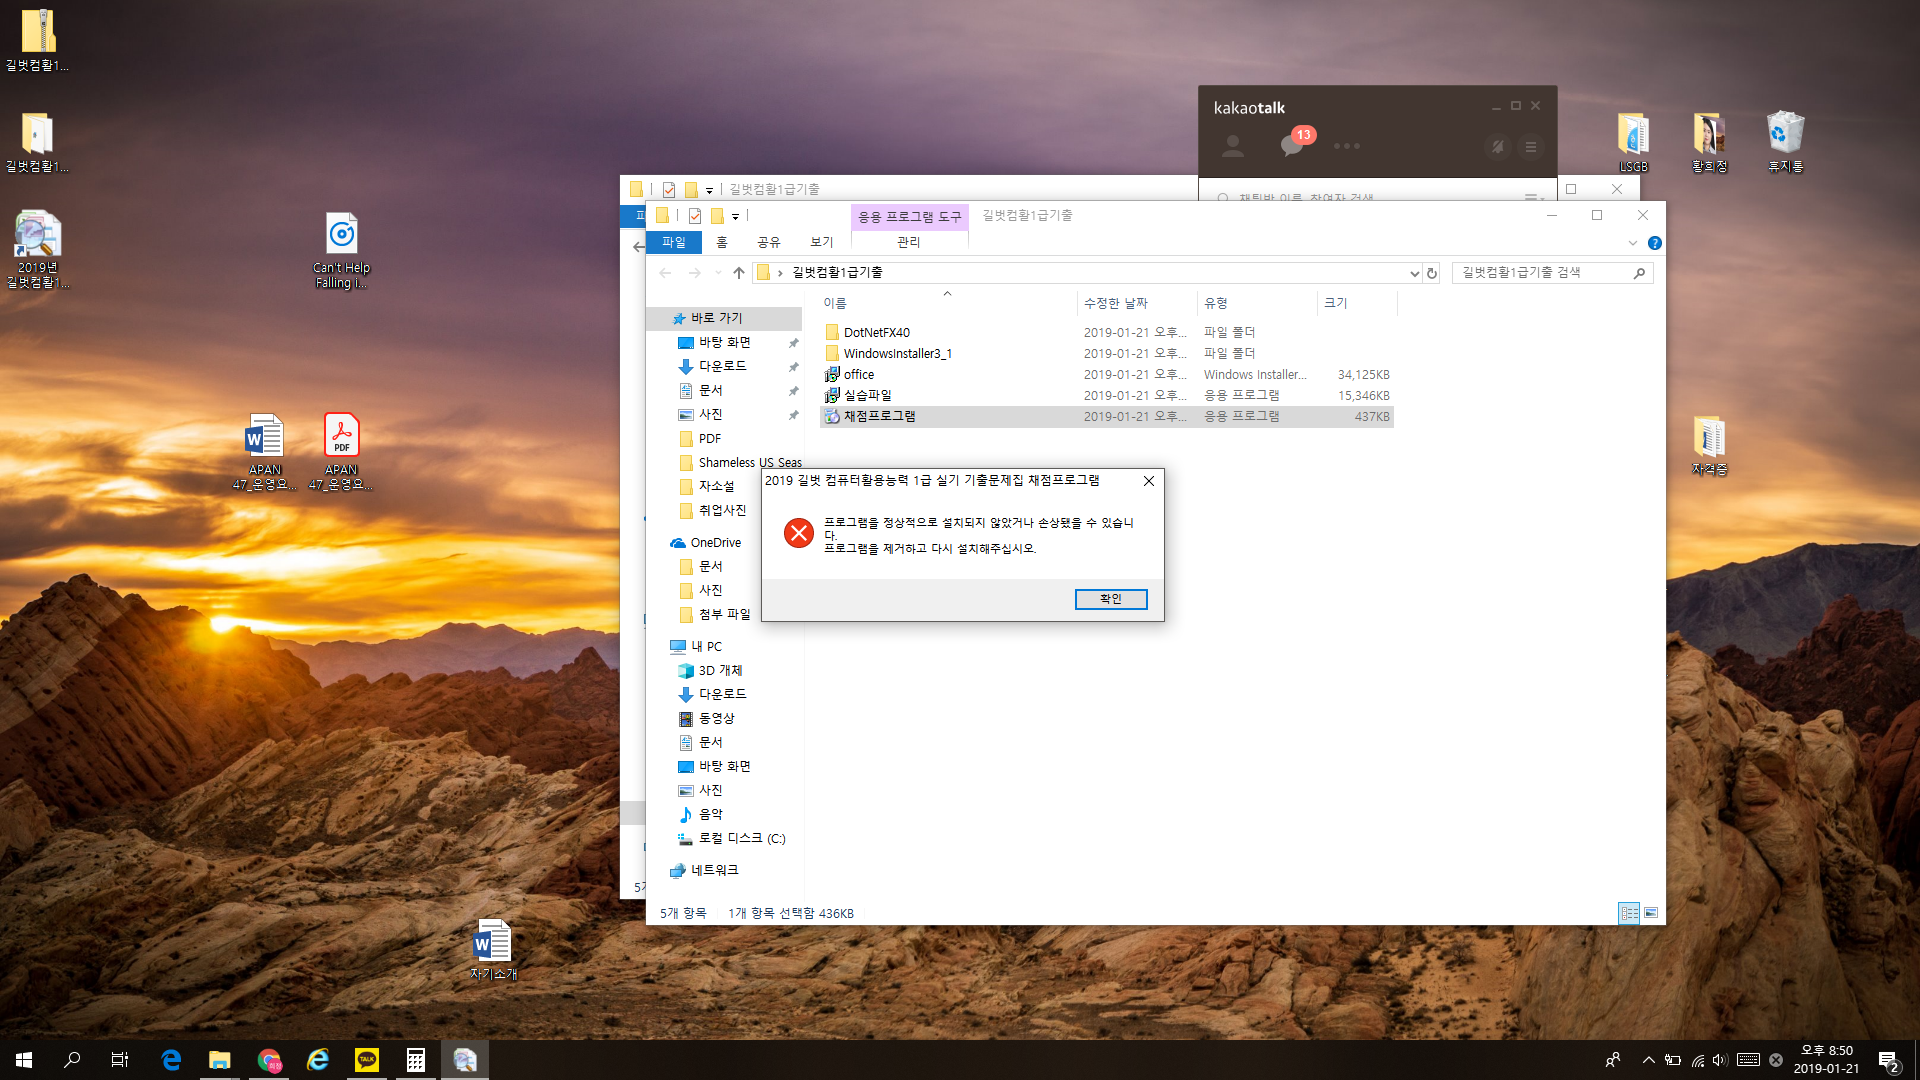
Task: Open the 실습파일 application icon
Action: [832, 395]
